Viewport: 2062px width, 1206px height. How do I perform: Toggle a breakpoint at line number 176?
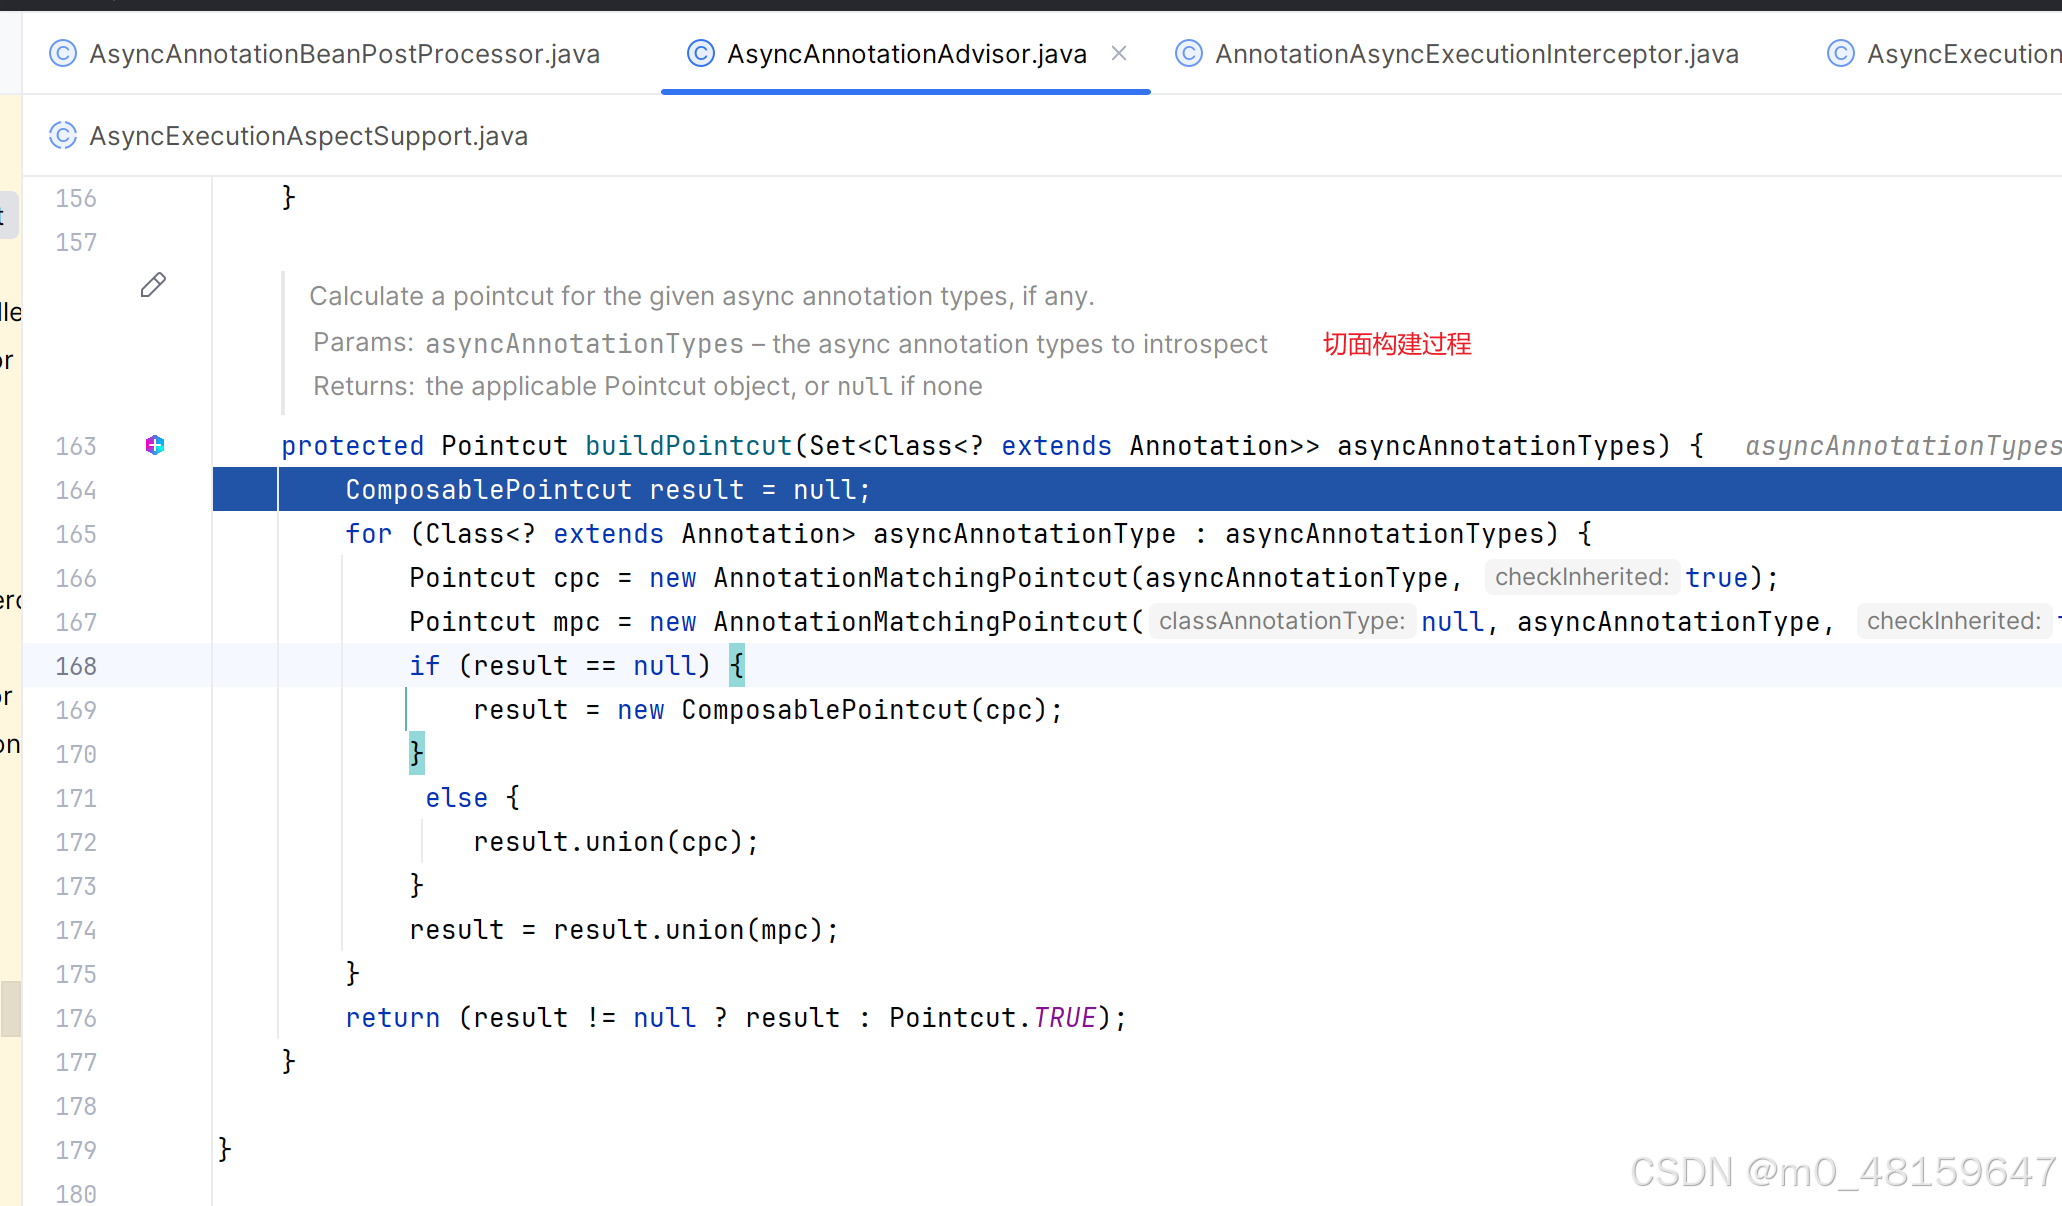click(x=76, y=1018)
